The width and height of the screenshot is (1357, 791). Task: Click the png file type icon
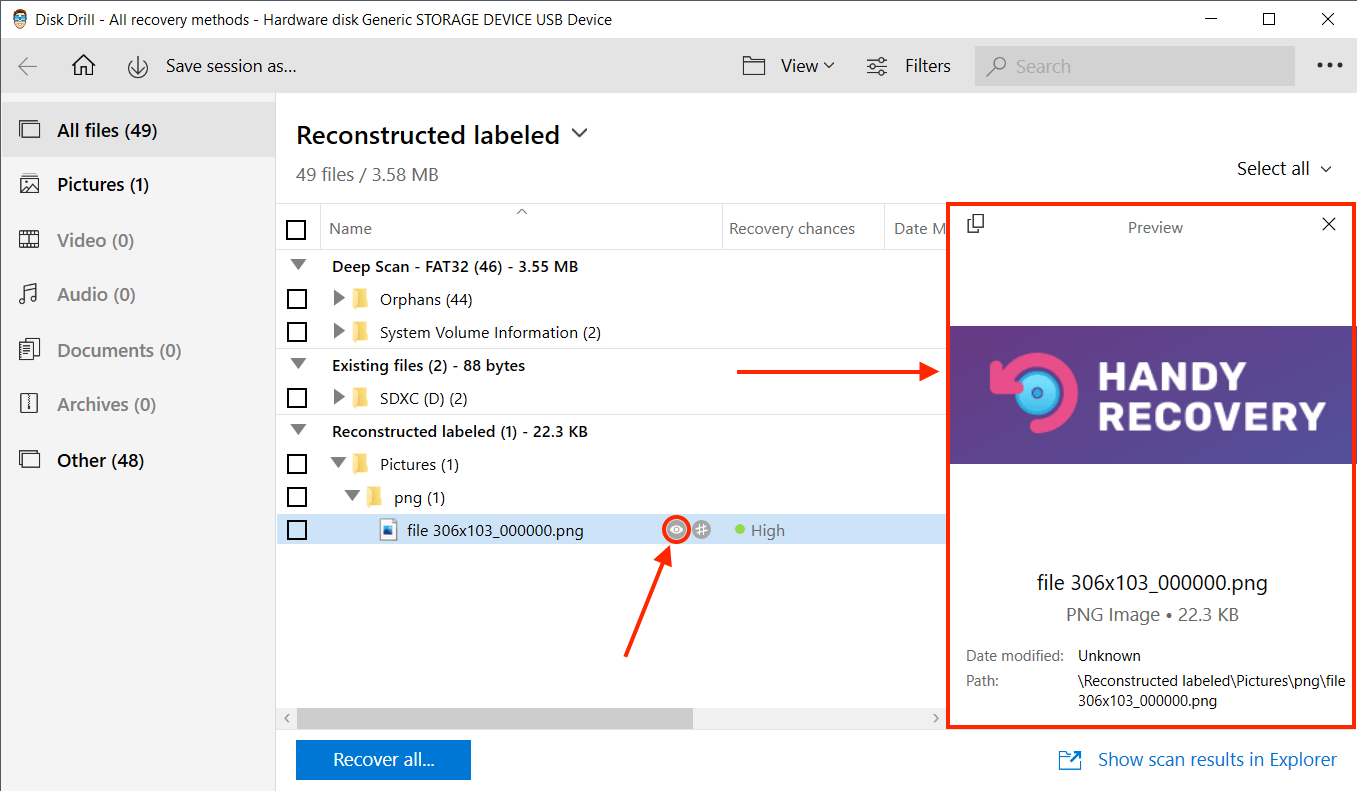tap(389, 530)
